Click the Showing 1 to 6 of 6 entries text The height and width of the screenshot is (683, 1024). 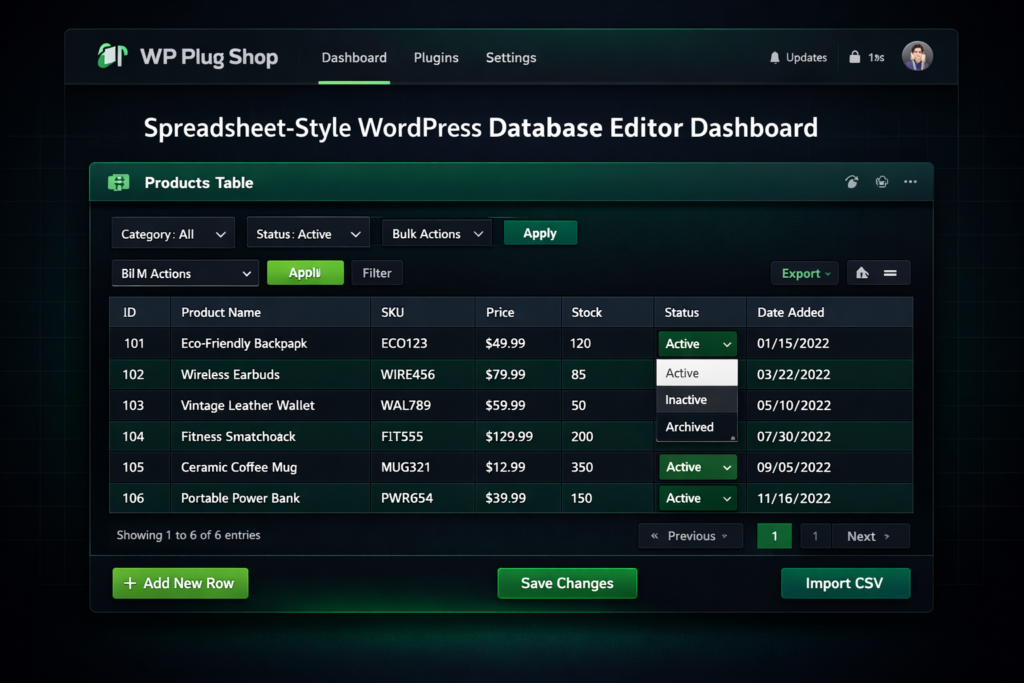[188, 535]
